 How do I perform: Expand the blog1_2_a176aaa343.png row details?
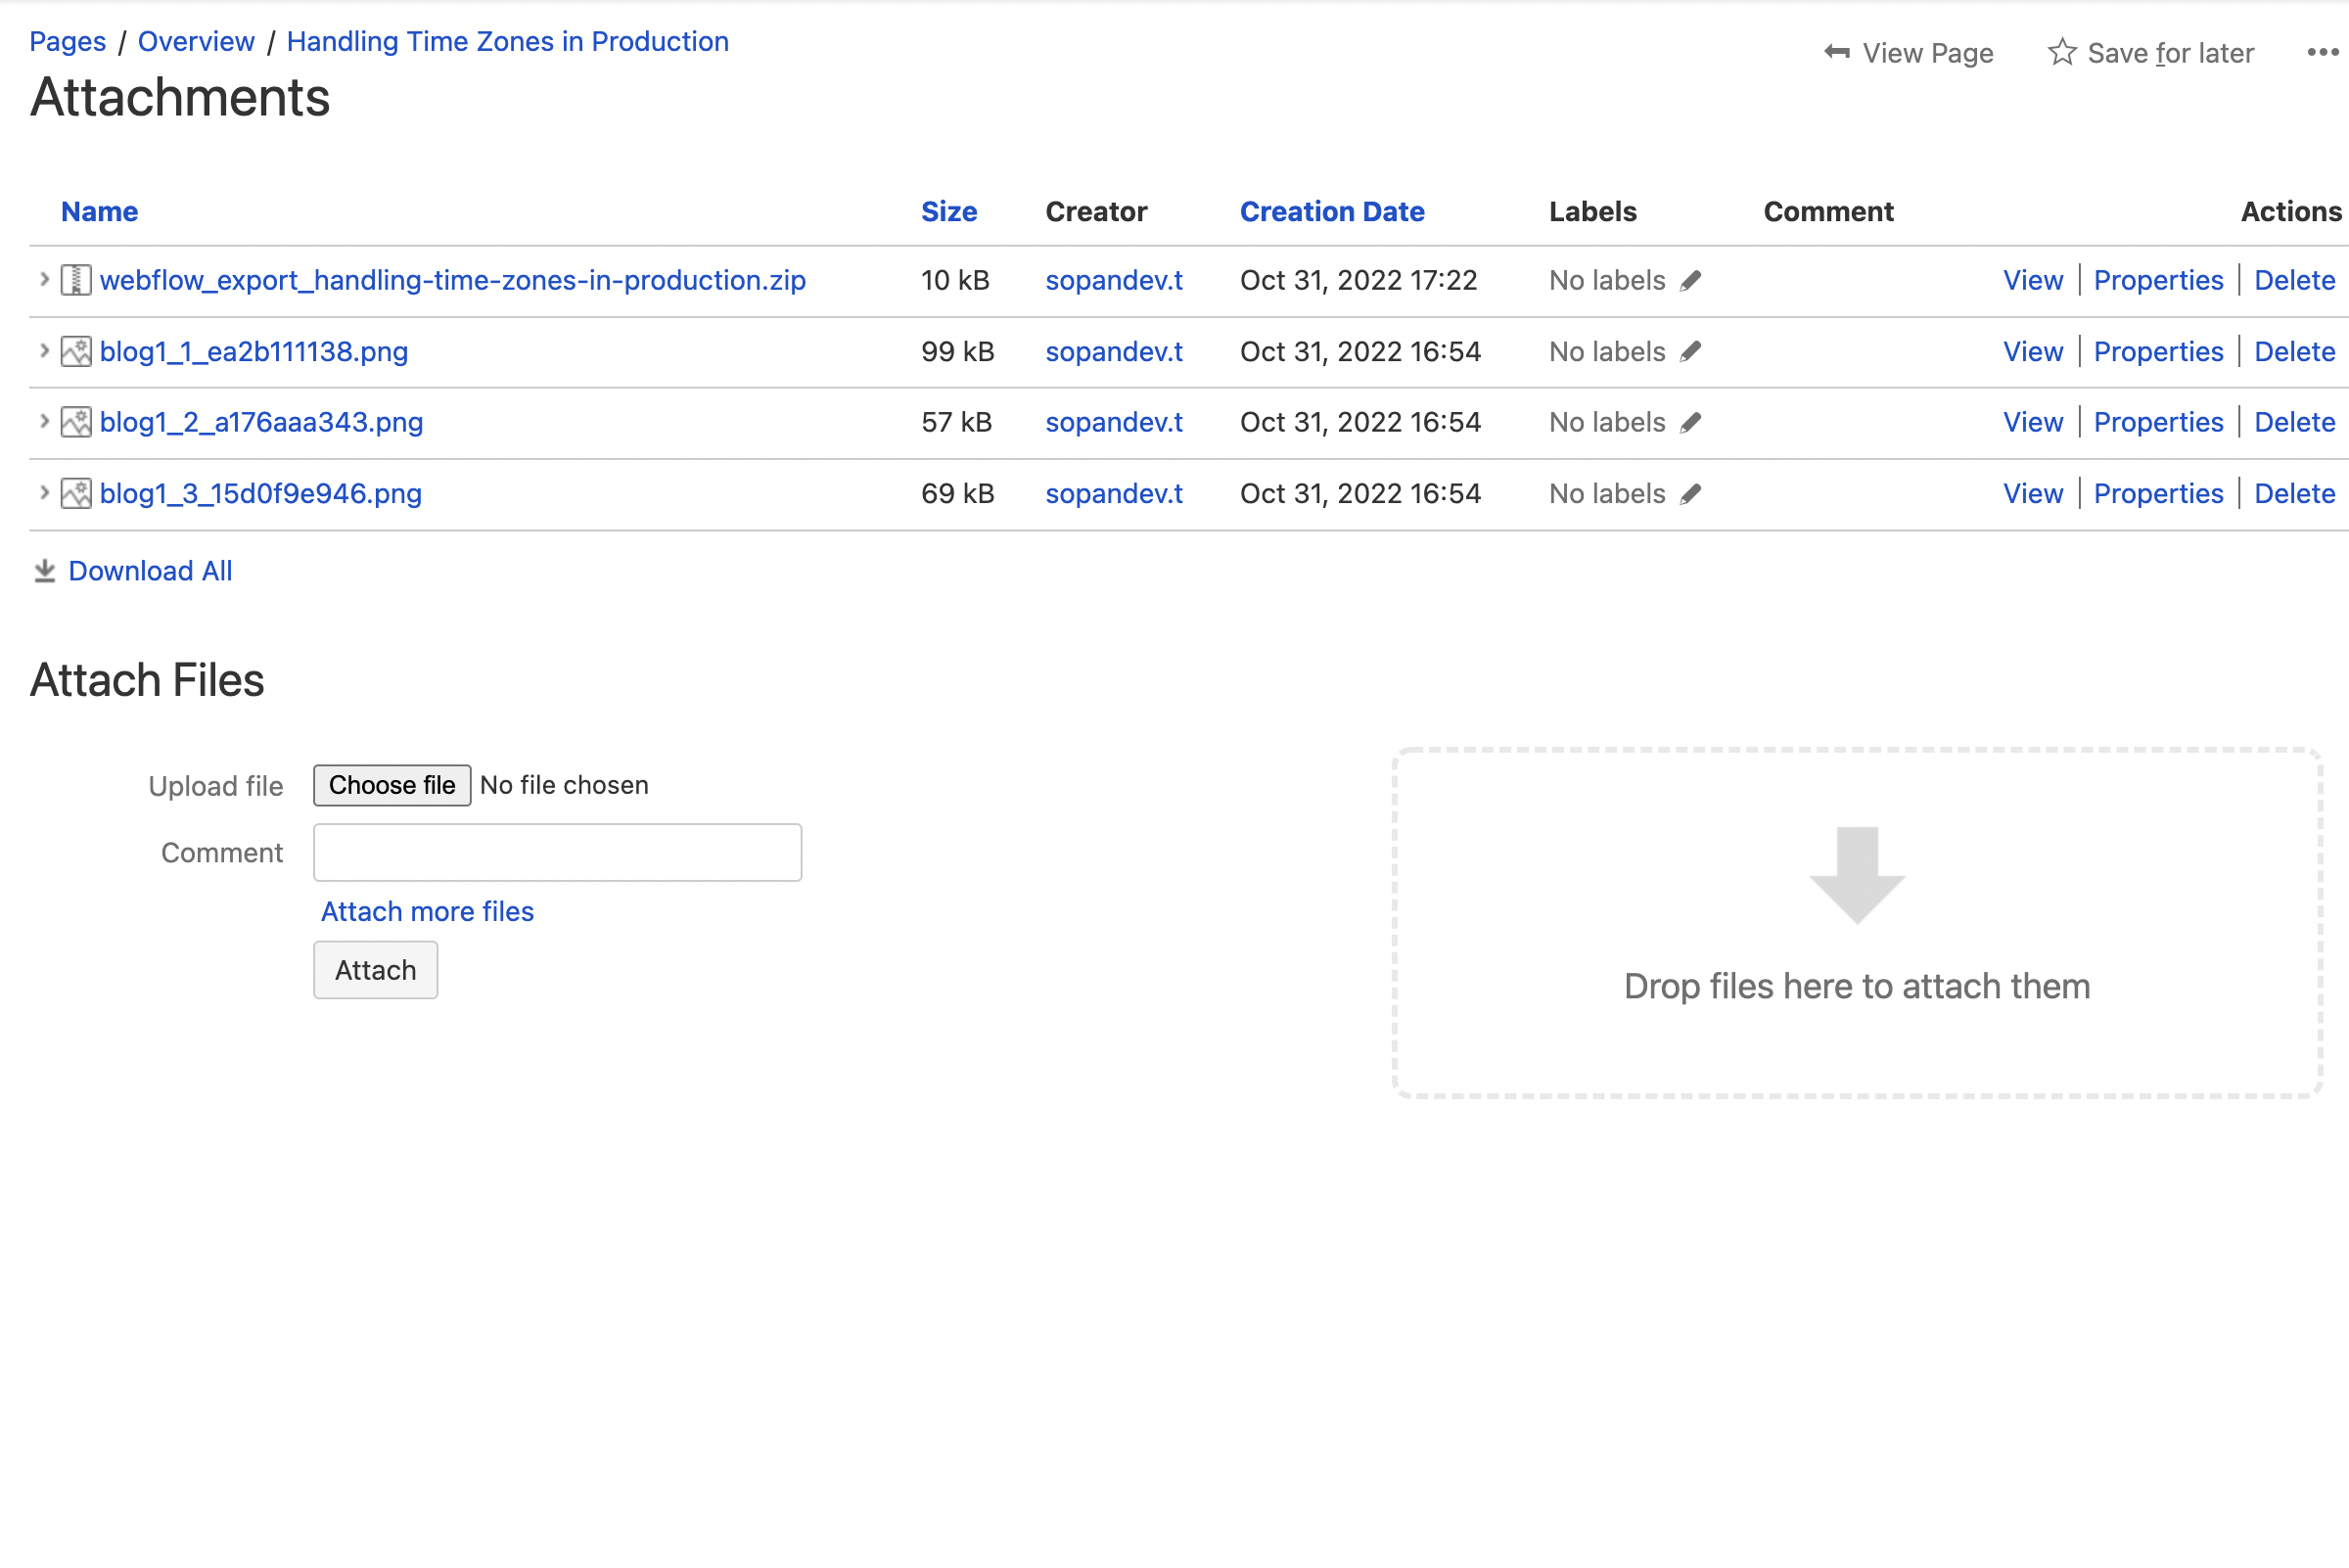pyautogui.click(x=44, y=422)
